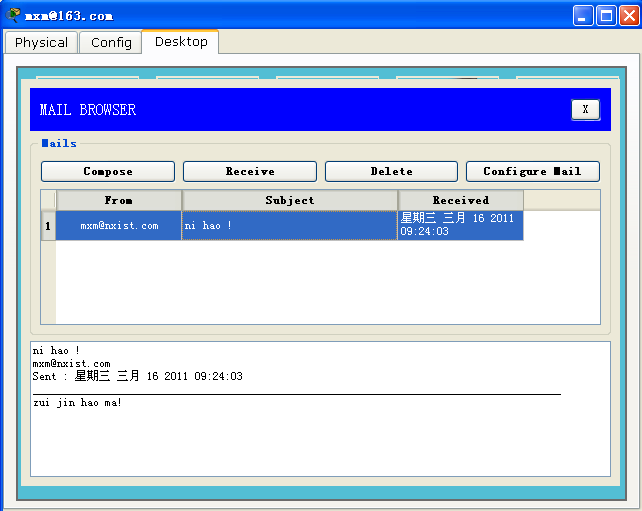Viewport: 642px width, 511px height.
Task: Close Mail Browser with X button
Action: (585, 109)
